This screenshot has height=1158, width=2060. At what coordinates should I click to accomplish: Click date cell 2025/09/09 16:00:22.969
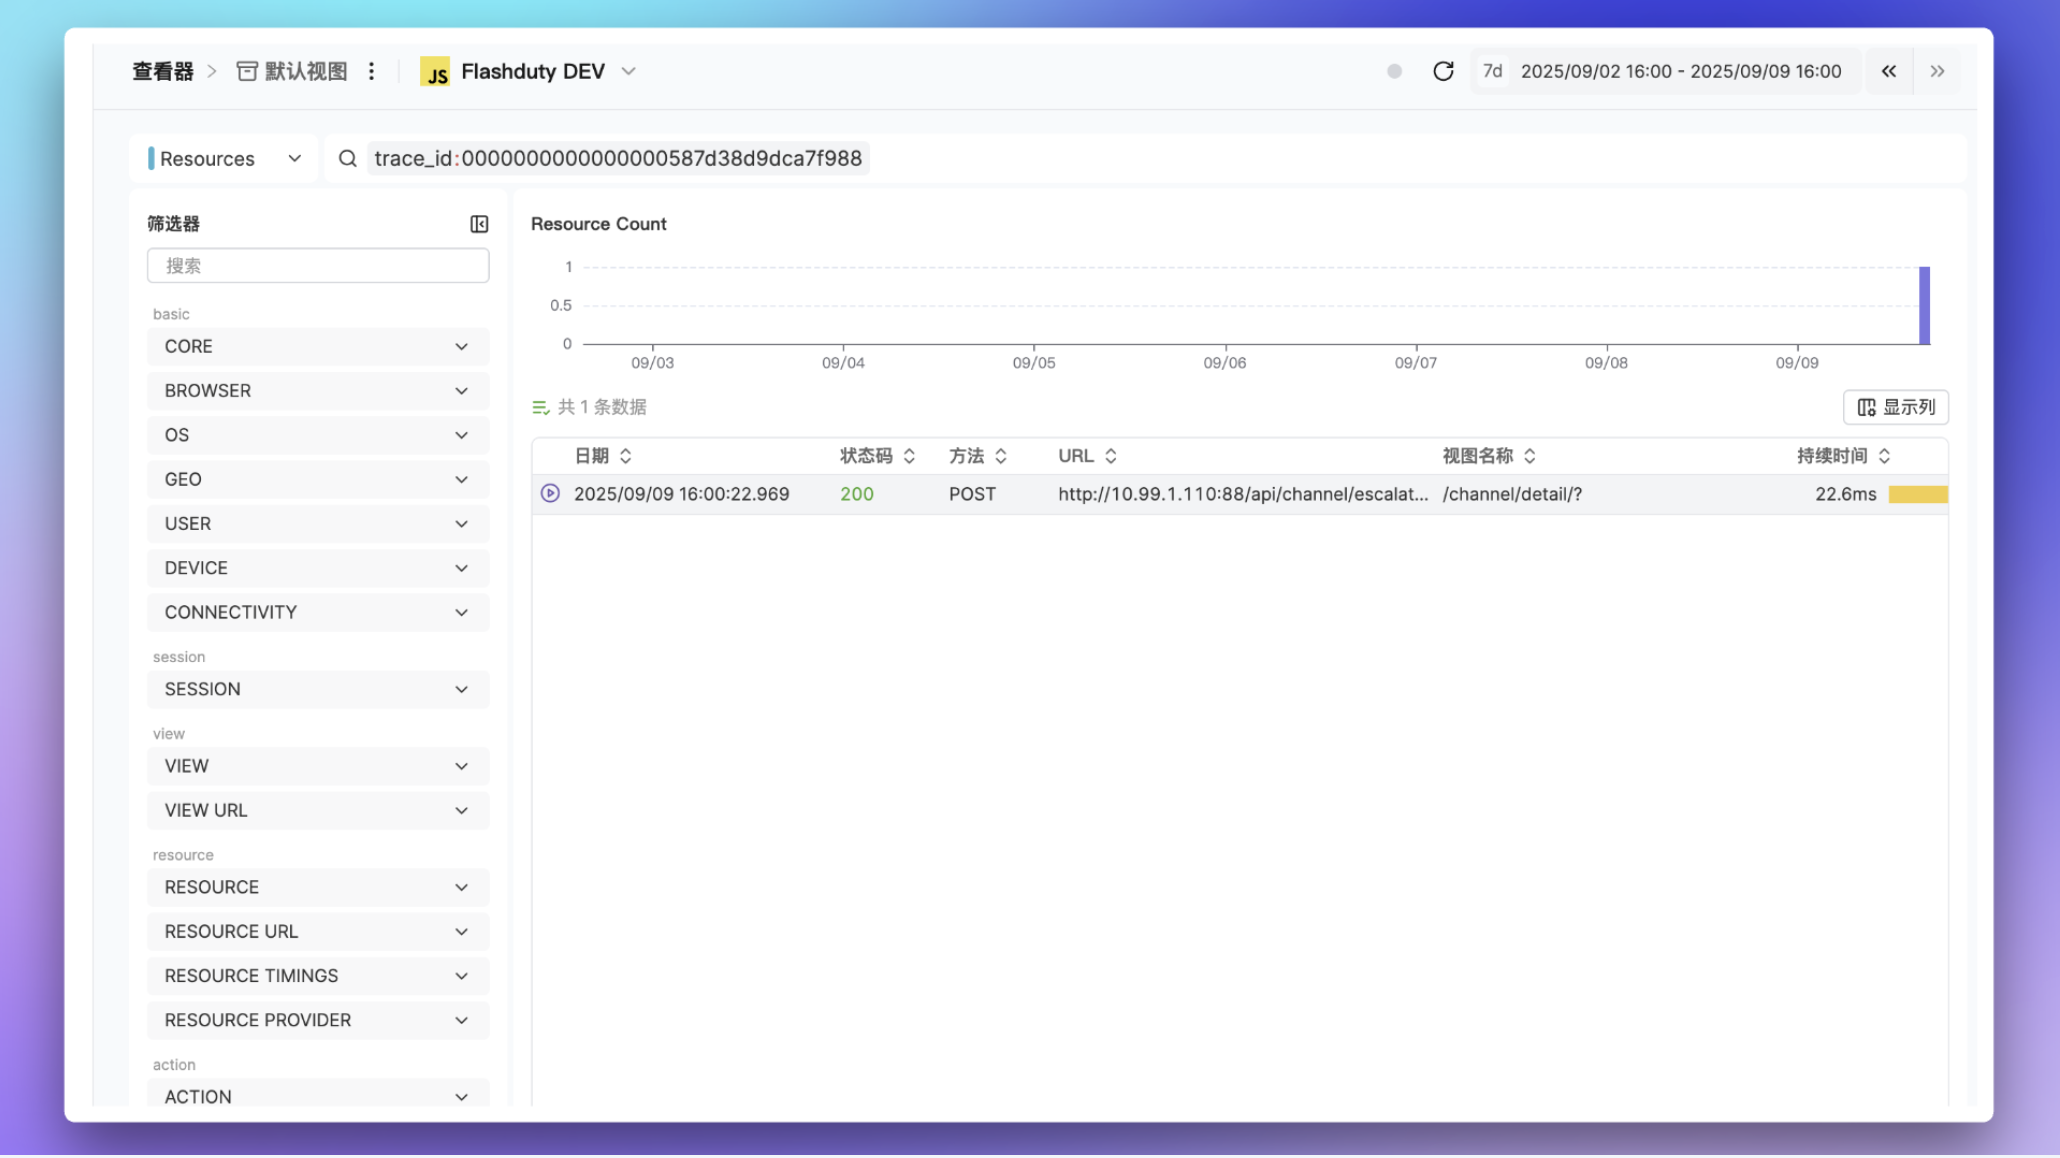681,494
